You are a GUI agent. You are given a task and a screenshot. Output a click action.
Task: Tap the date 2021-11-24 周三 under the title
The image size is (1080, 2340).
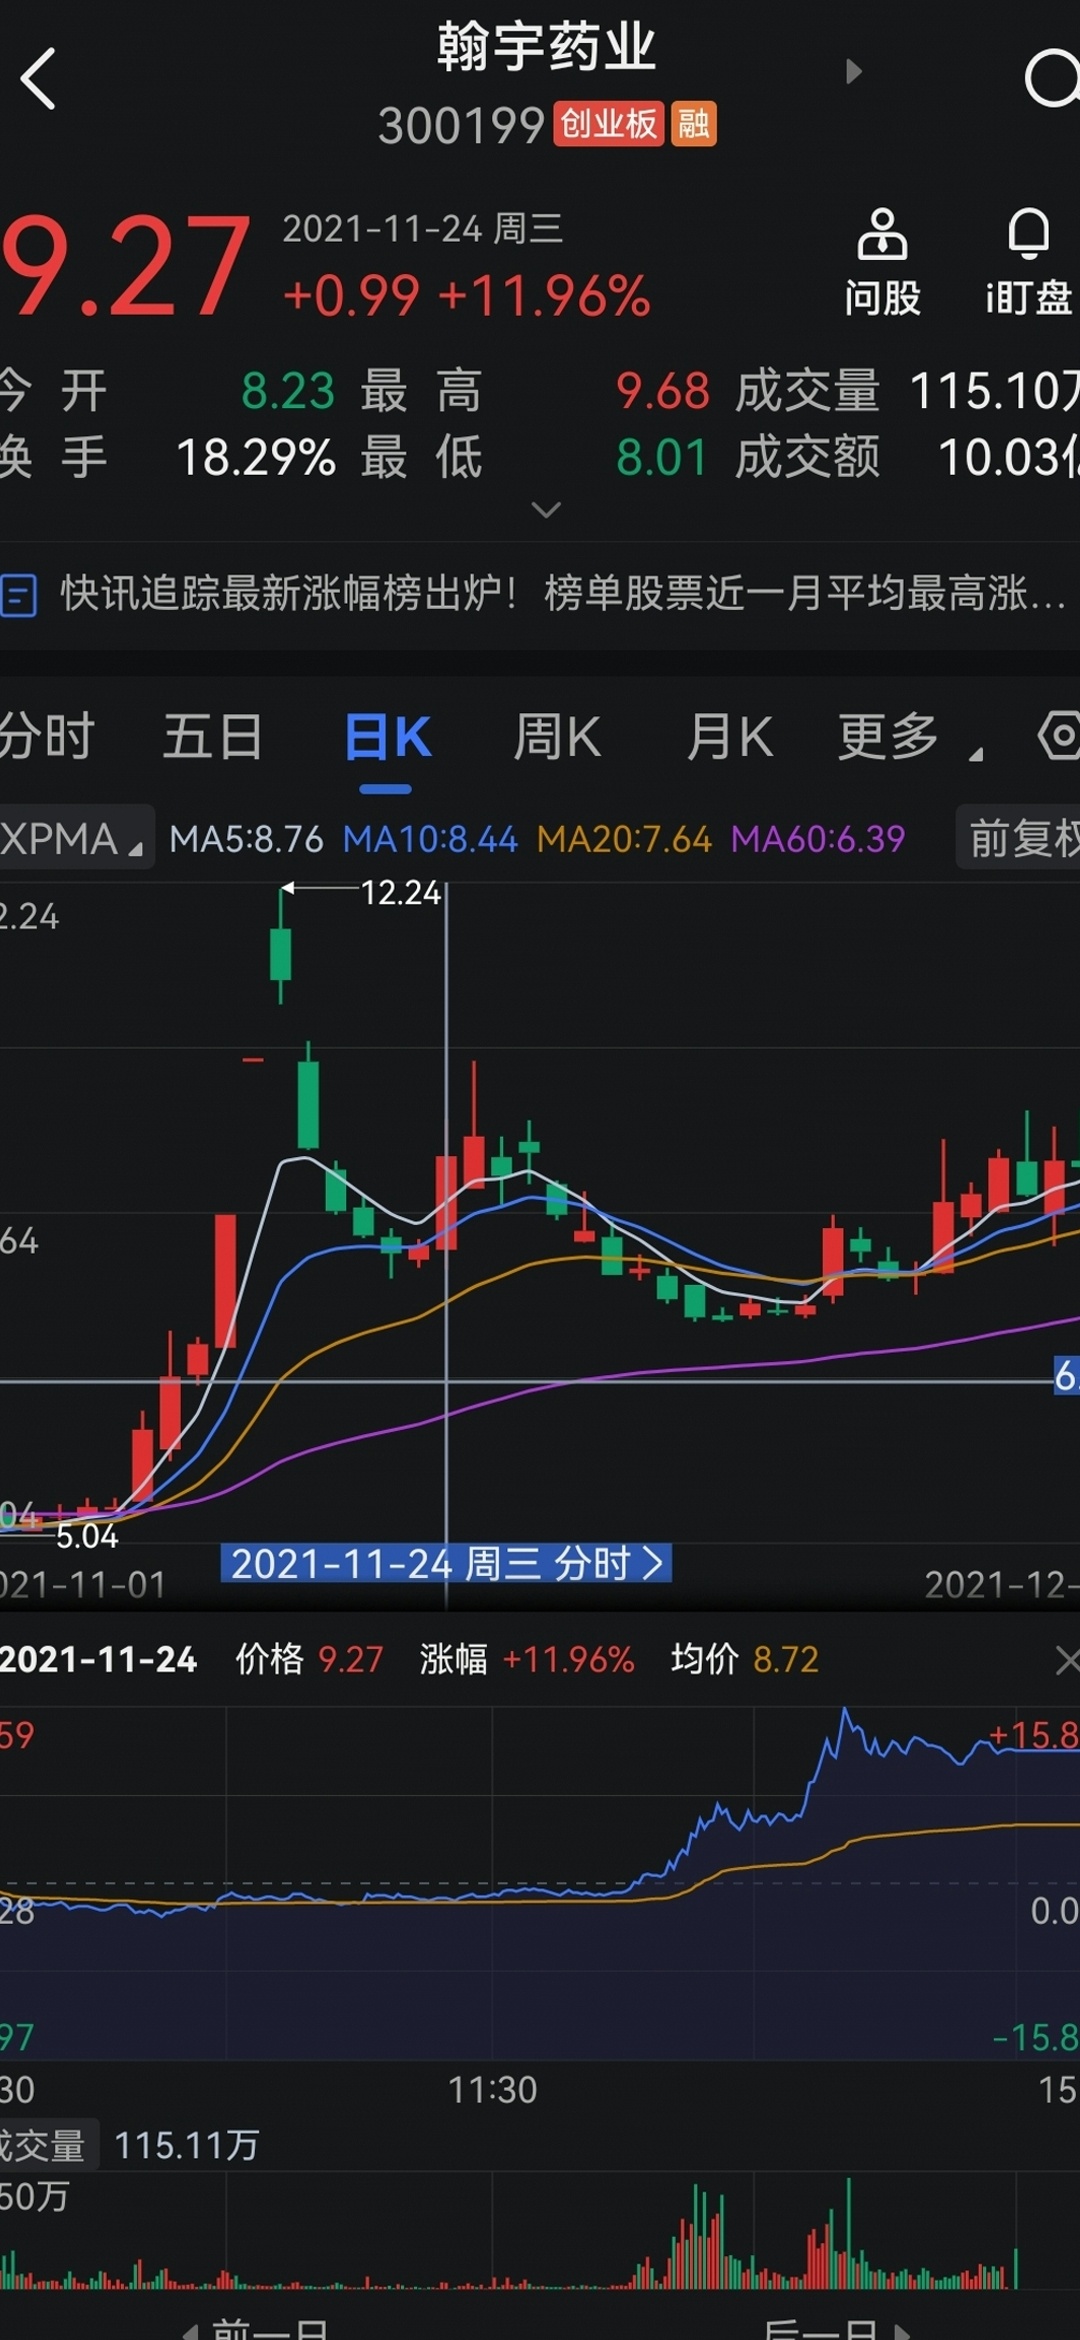point(423,229)
